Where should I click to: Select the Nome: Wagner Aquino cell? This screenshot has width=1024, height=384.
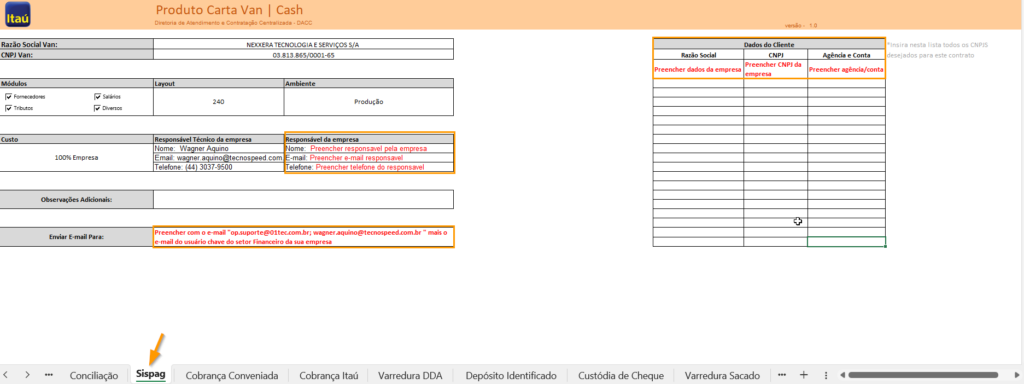point(219,148)
